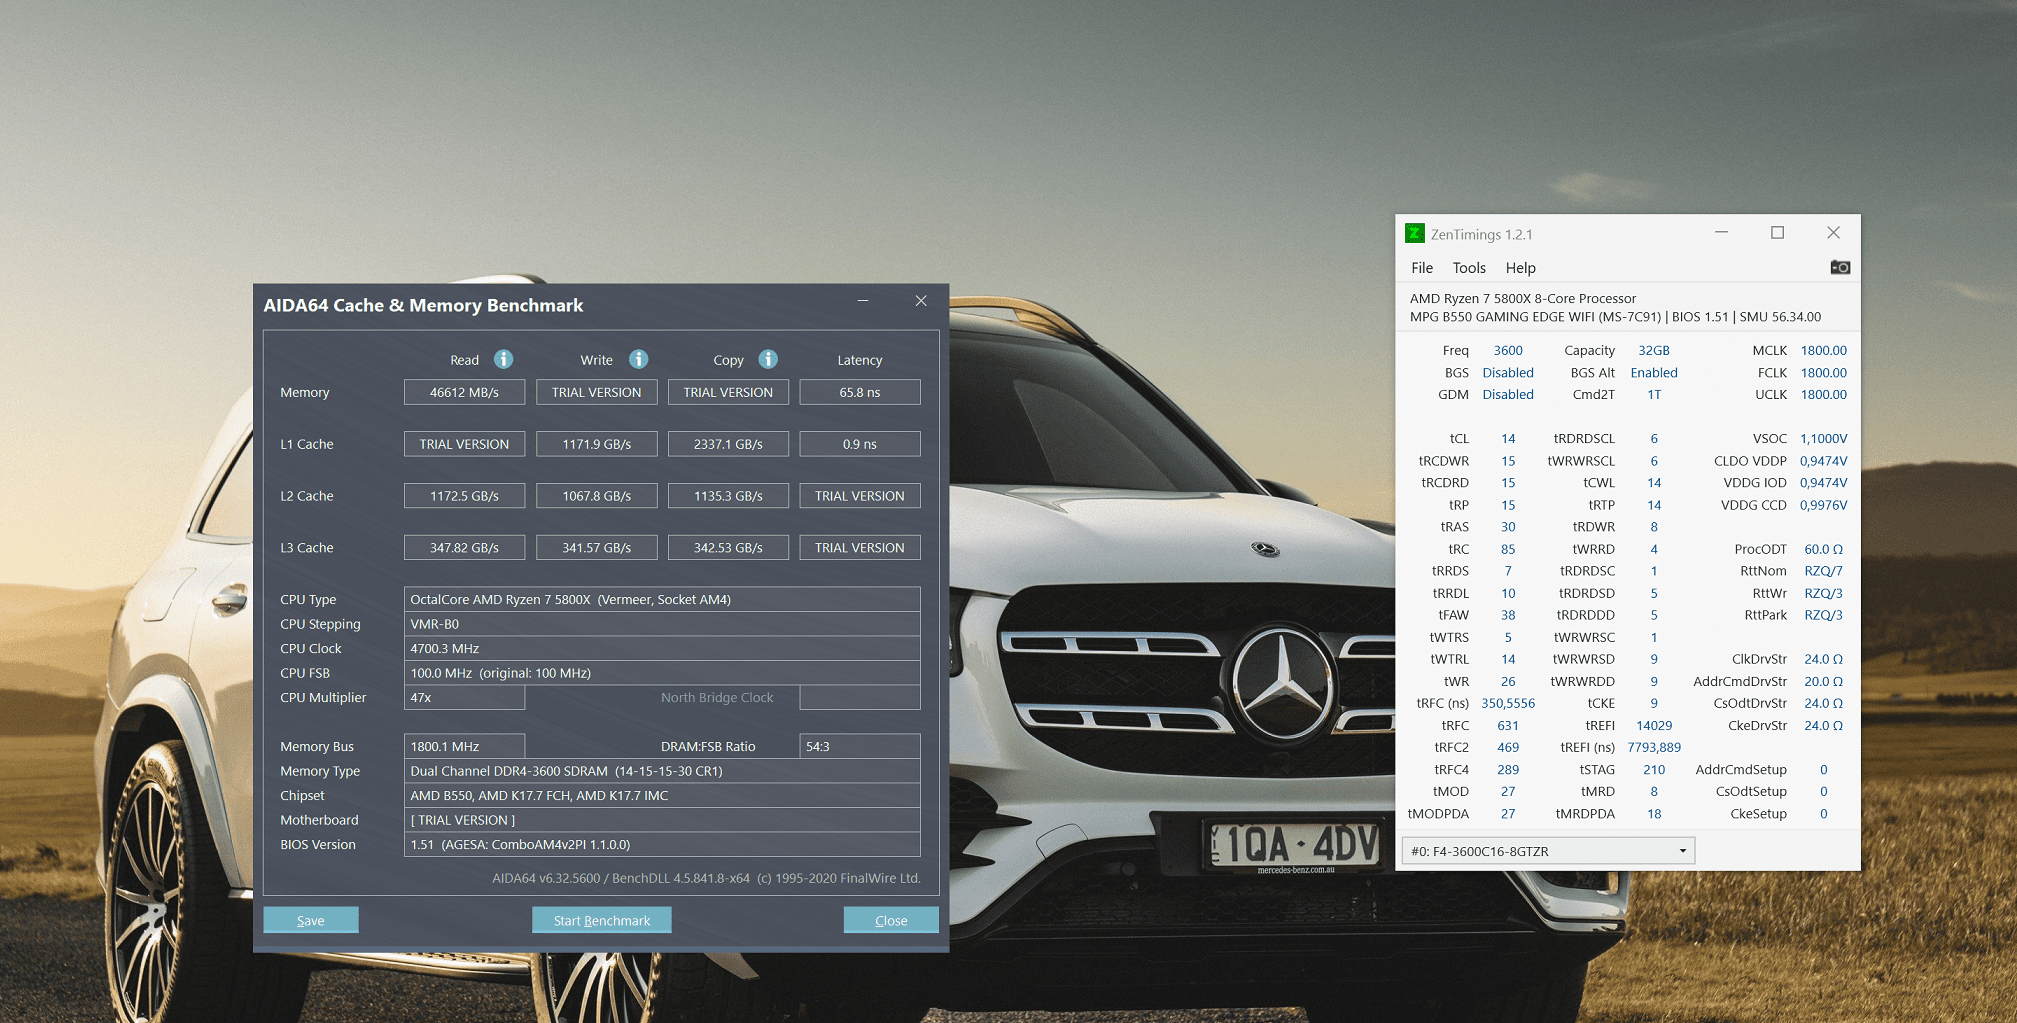
Task: Click tRFC (ns) value 350,5556
Action: [1508, 703]
